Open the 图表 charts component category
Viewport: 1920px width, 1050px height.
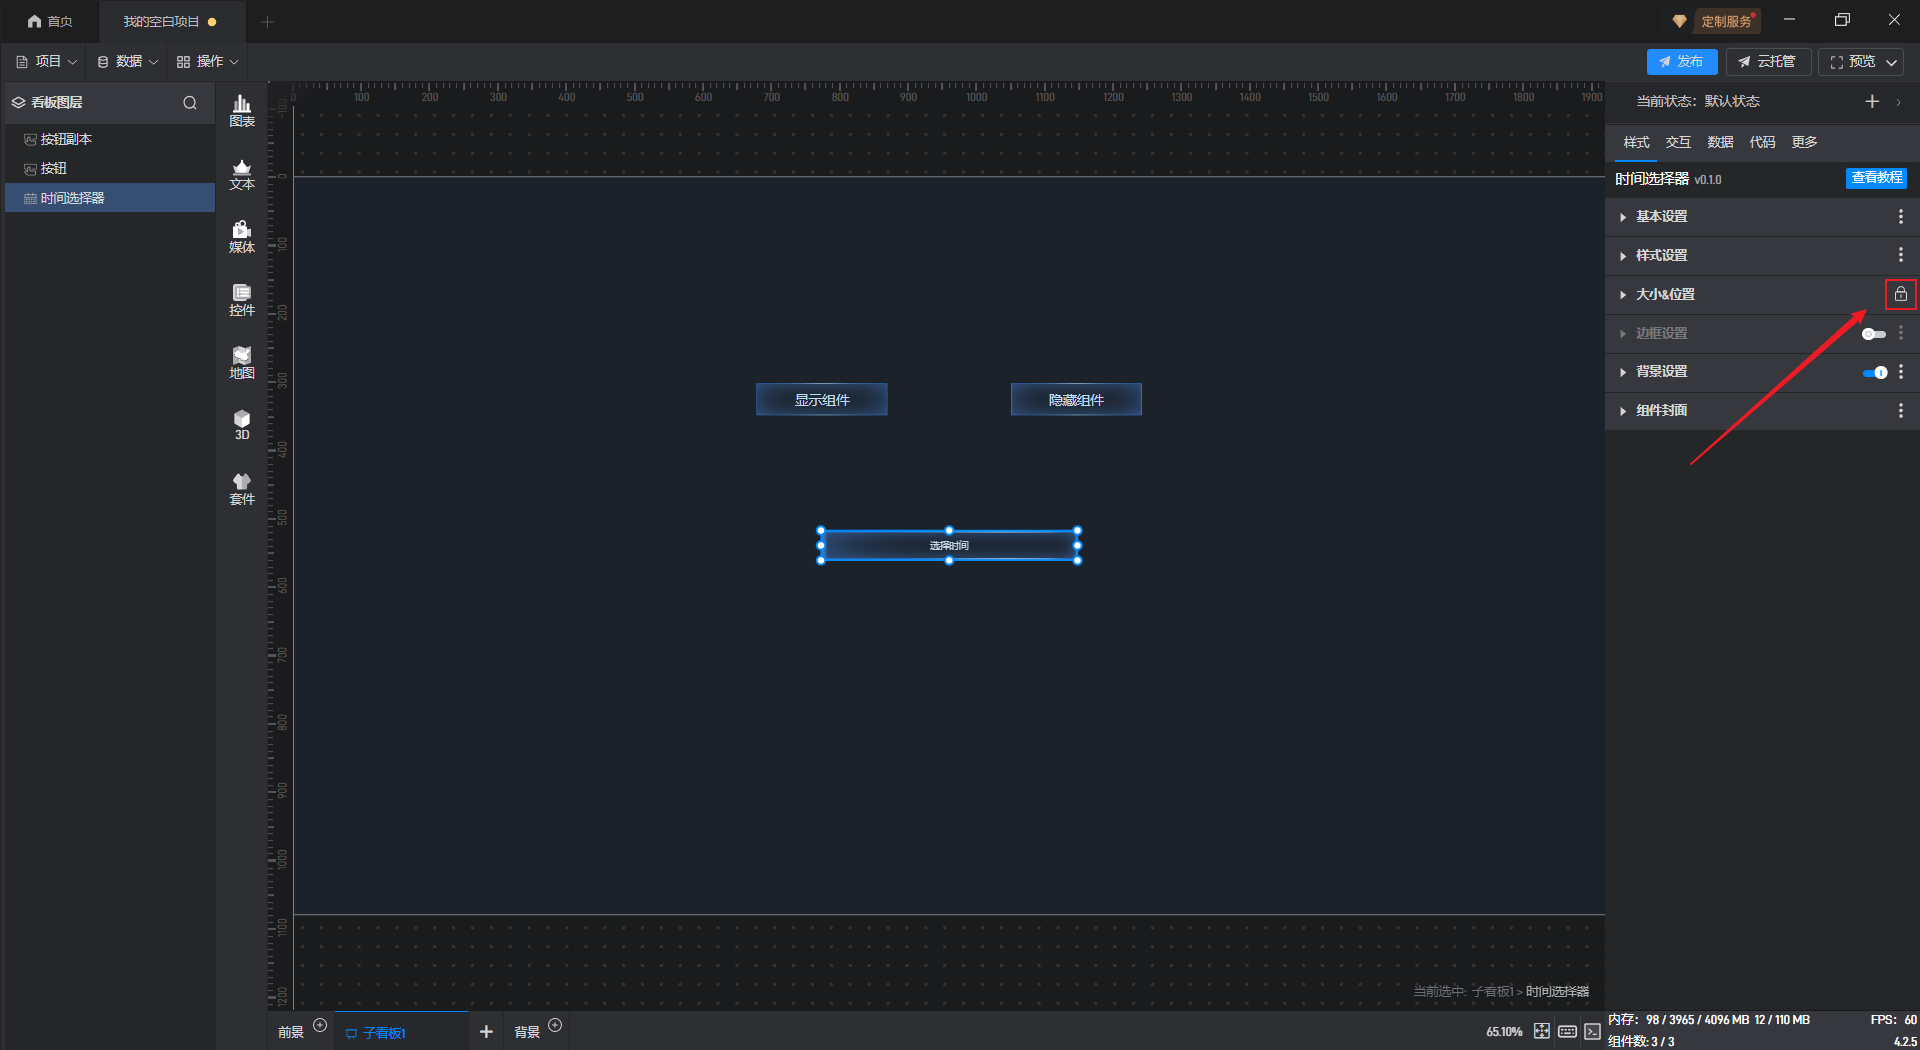[242, 111]
